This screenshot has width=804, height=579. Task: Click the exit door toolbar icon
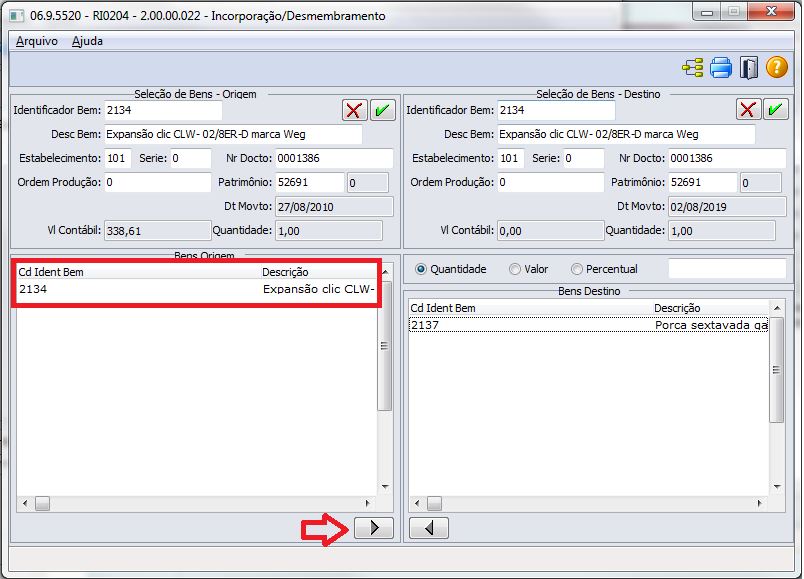click(749, 68)
